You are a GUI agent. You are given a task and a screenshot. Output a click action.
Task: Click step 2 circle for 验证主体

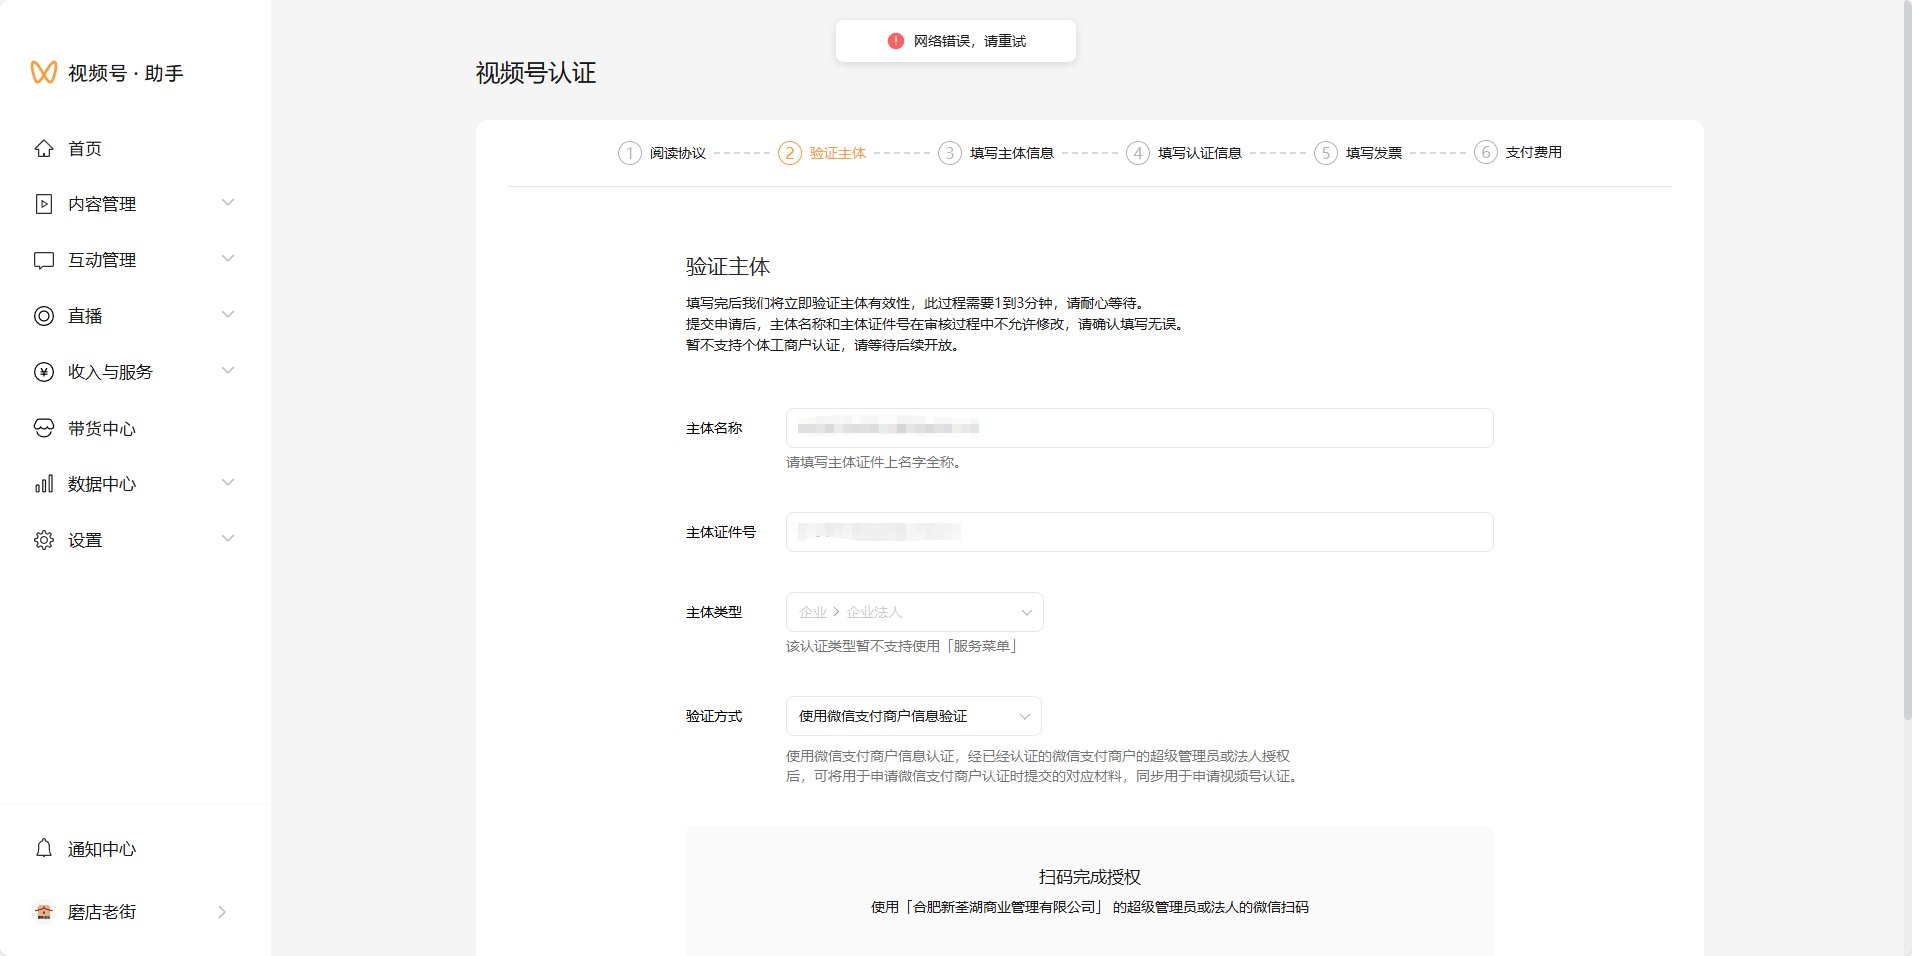click(790, 153)
